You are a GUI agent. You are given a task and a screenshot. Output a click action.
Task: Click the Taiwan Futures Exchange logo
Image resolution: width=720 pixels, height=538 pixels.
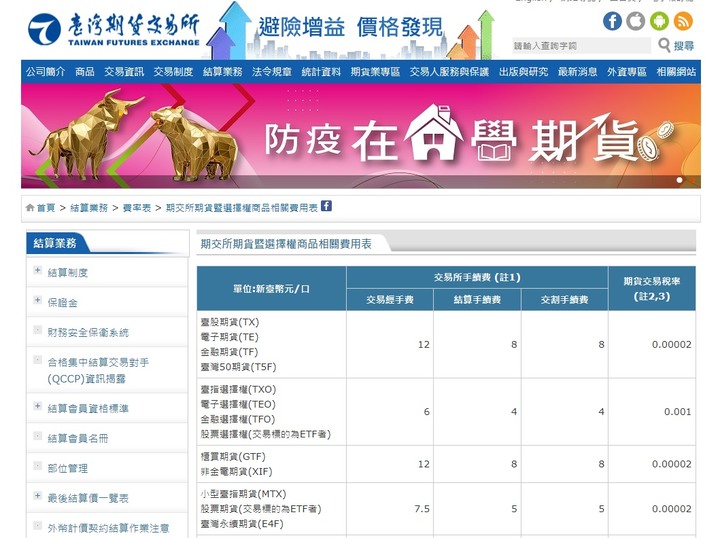click(x=114, y=29)
